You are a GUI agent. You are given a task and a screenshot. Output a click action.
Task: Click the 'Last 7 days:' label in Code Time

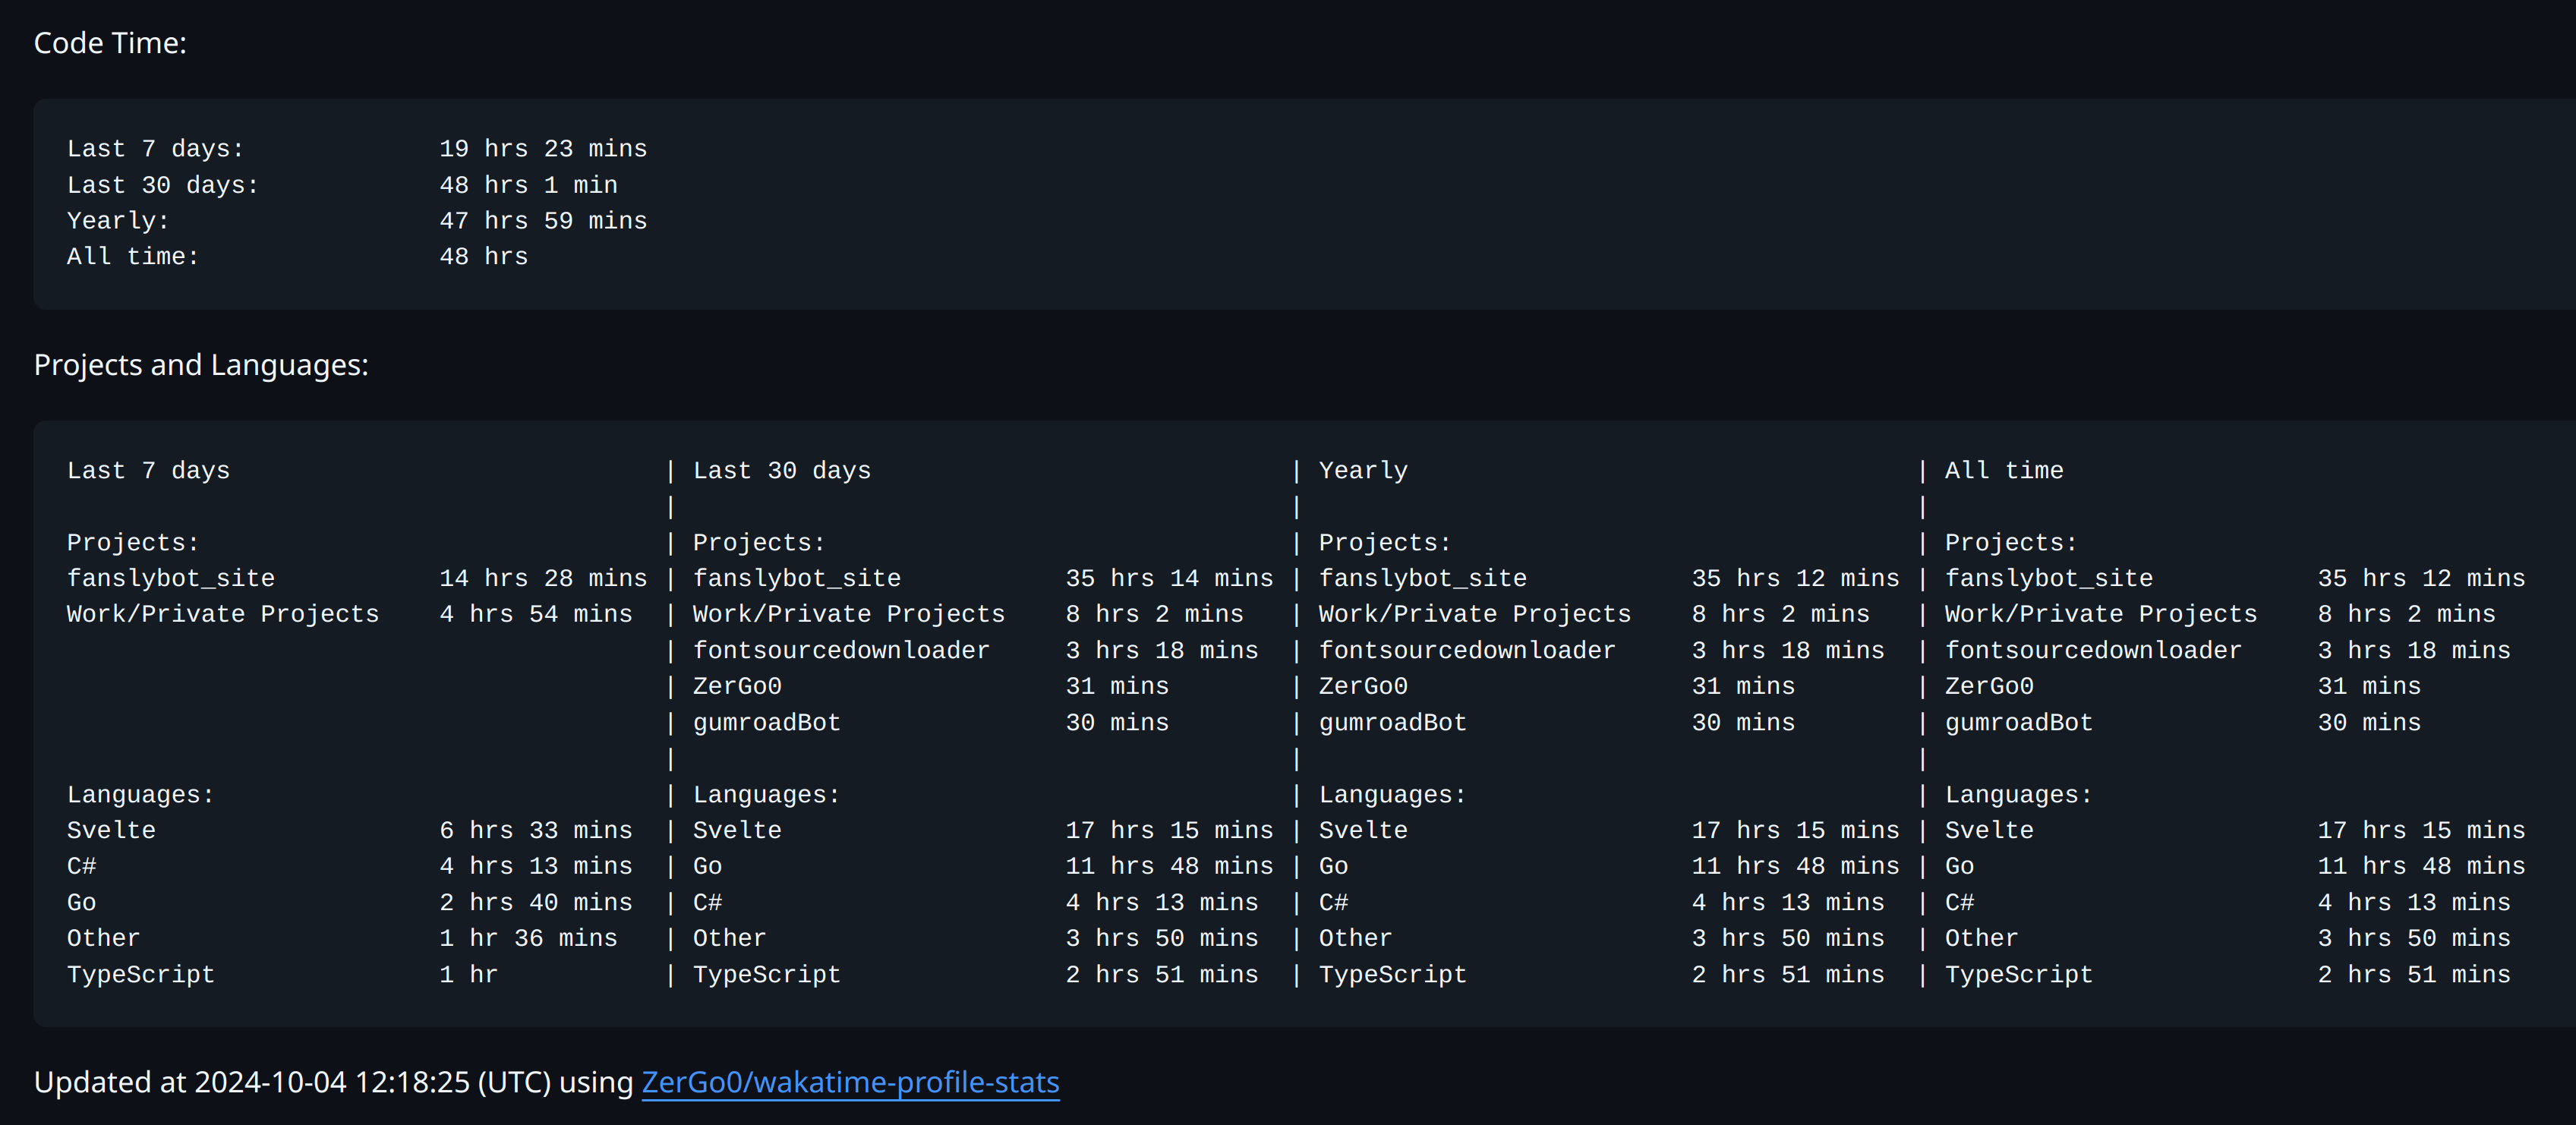(x=155, y=149)
